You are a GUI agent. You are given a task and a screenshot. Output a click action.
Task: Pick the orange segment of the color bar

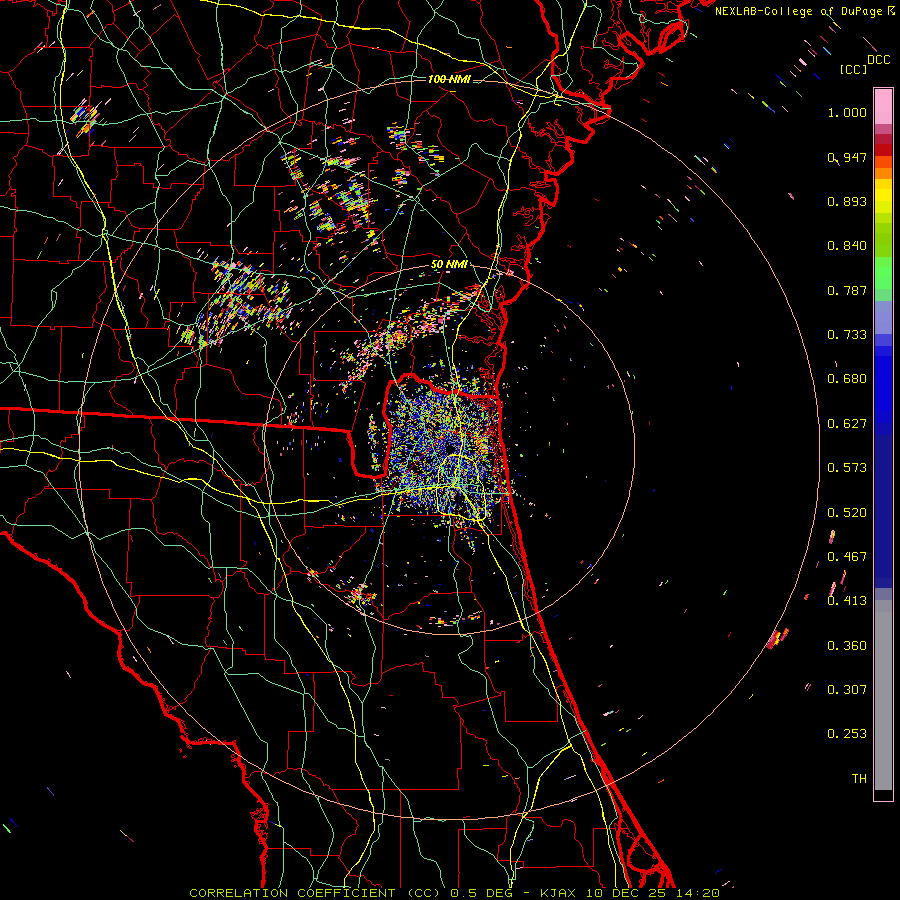point(883,173)
